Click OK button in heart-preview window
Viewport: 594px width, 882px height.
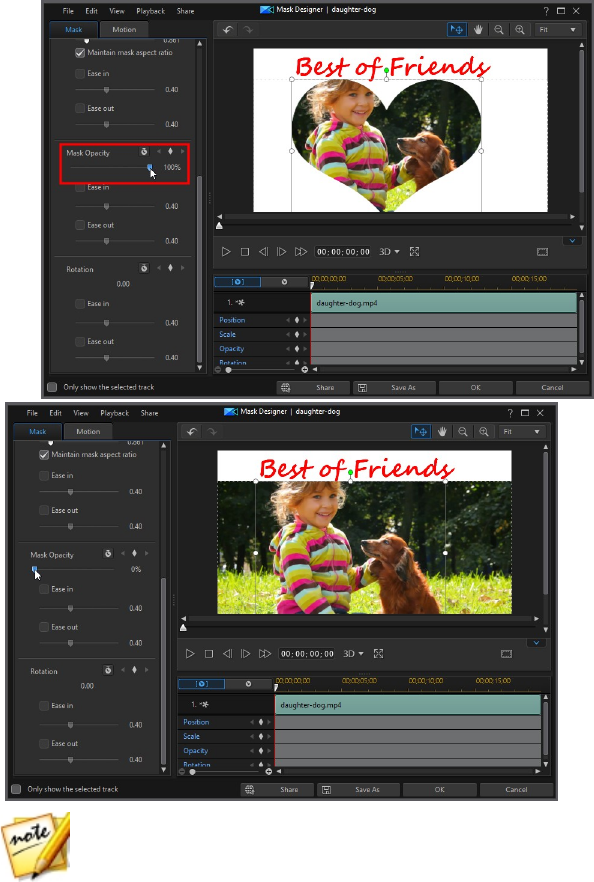click(475, 388)
